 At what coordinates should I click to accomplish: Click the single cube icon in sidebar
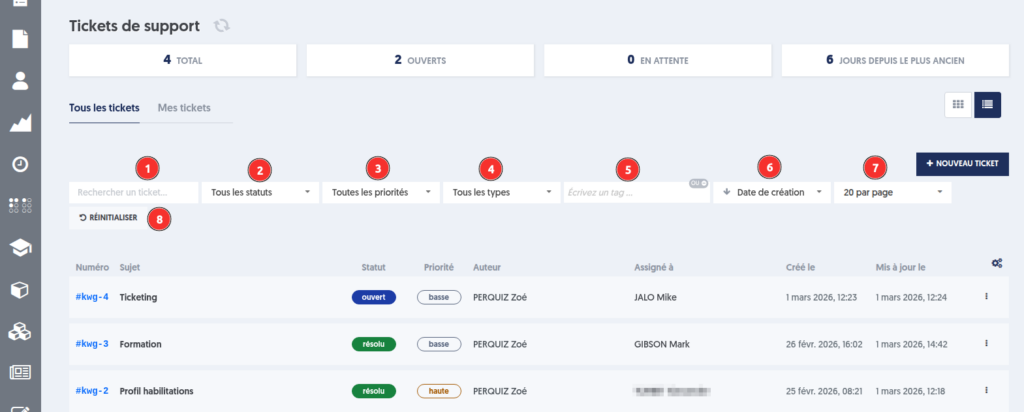(x=19, y=290)
